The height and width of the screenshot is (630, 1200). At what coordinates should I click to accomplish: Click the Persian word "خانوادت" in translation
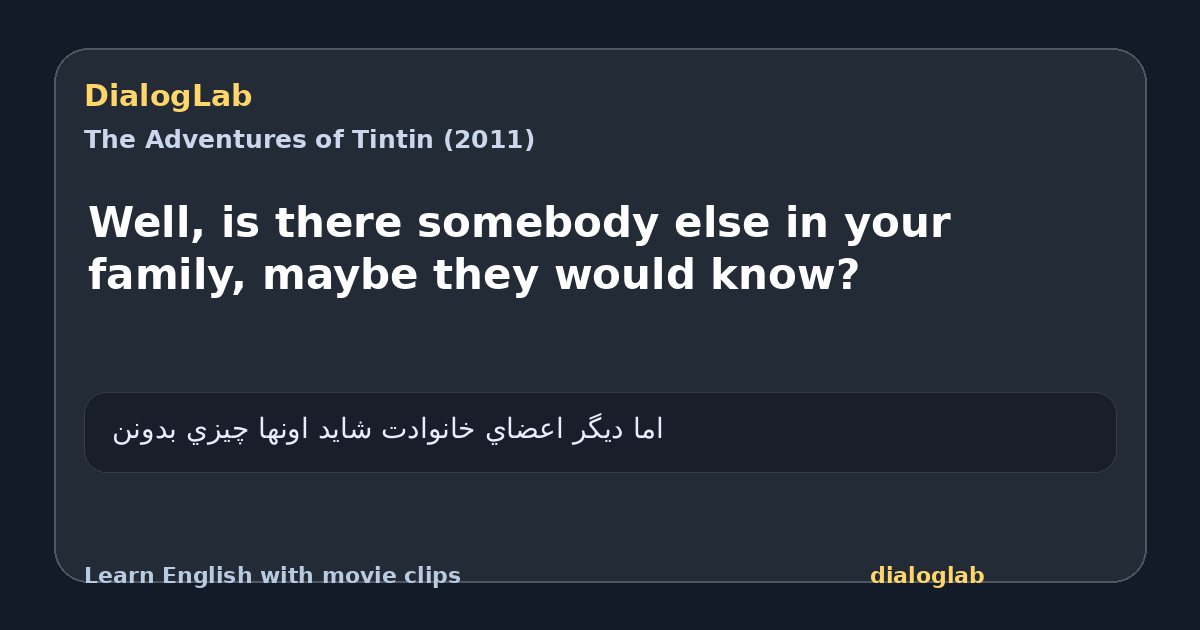[x=427, y=430]
